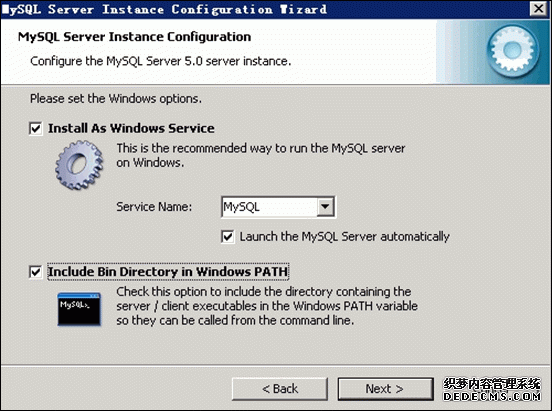The height and width of the screenshot is (411, 552).
Task: Open the Service Name dropdown arrow
Action: click(325, 207)
